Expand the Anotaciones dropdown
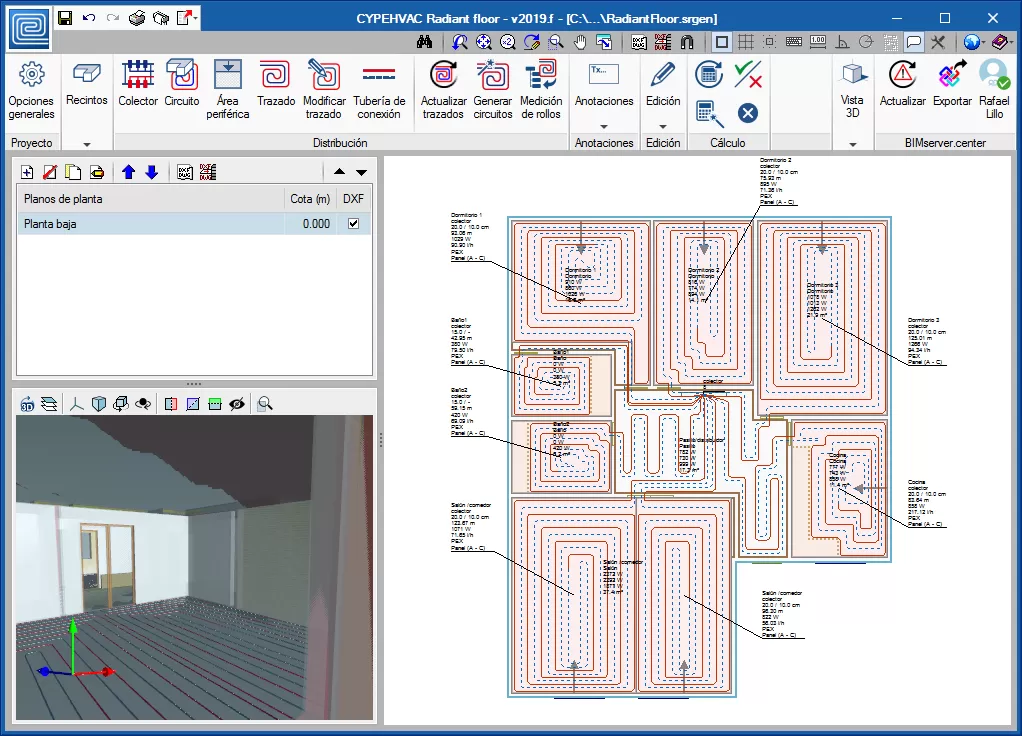 pos(604,126)
